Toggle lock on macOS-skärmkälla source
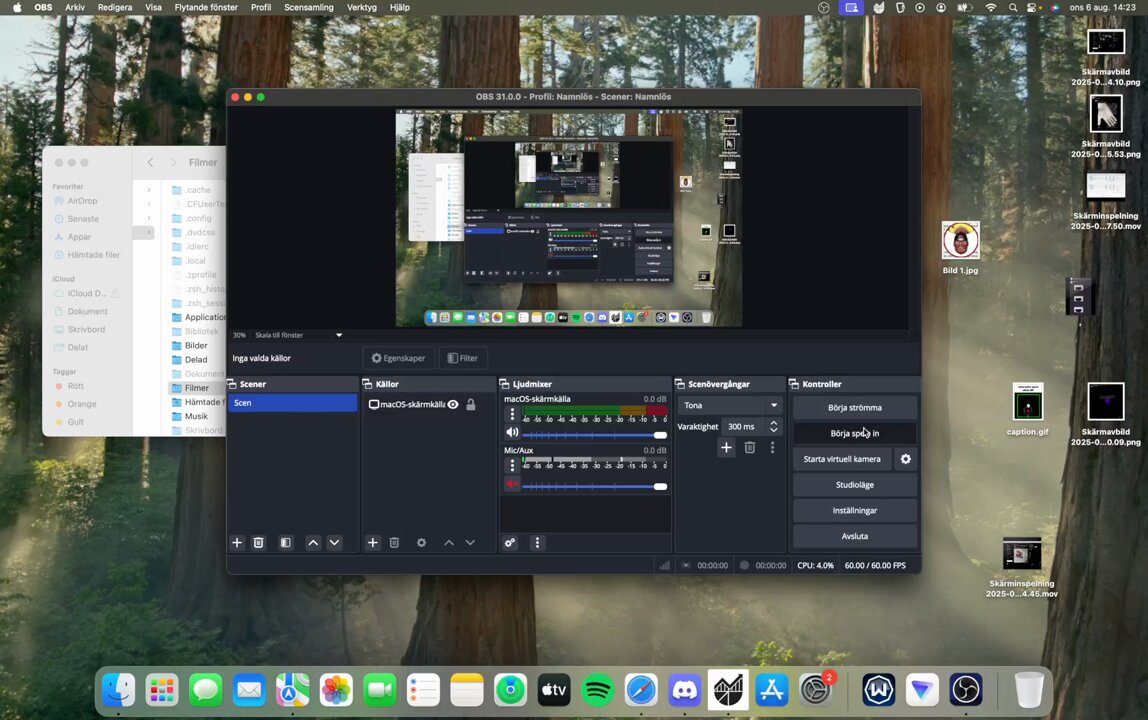Image resolution: width=1148 pixels, height=720 pixels. 471,404
